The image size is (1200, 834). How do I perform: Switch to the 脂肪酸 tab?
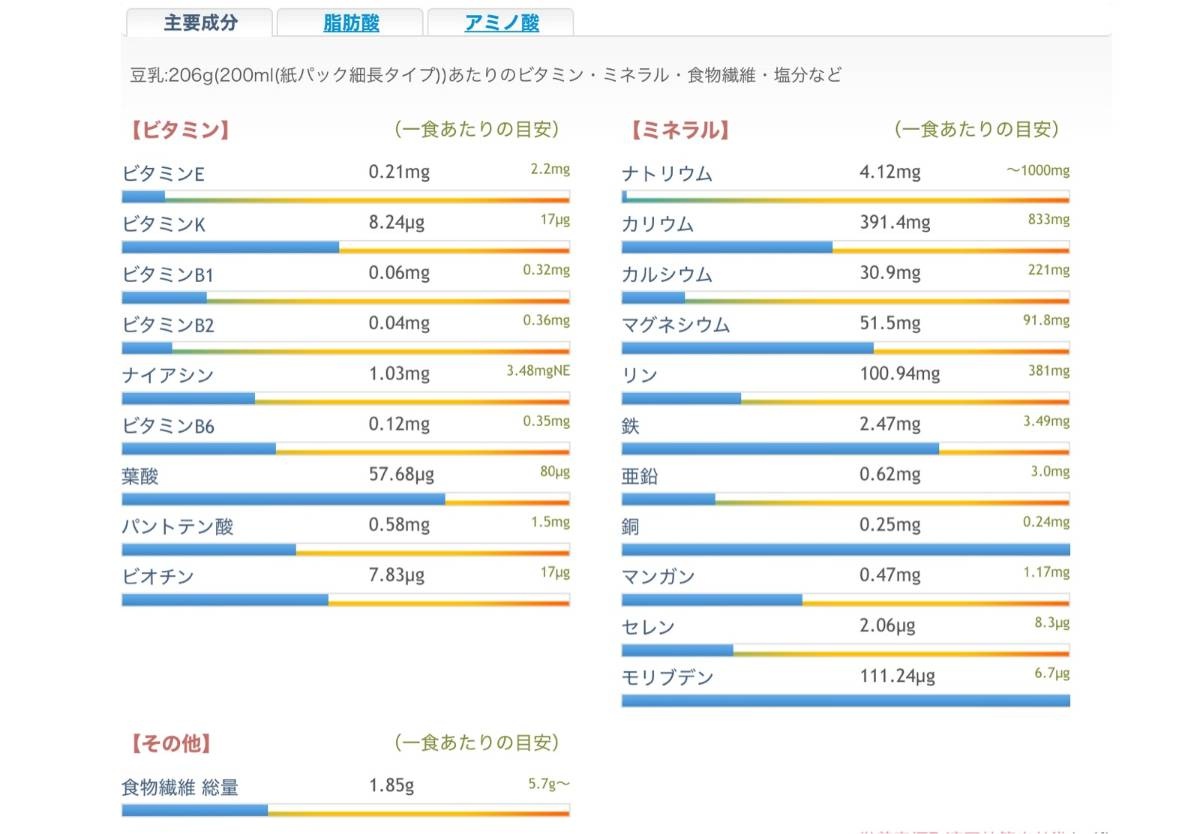[352, 23]
